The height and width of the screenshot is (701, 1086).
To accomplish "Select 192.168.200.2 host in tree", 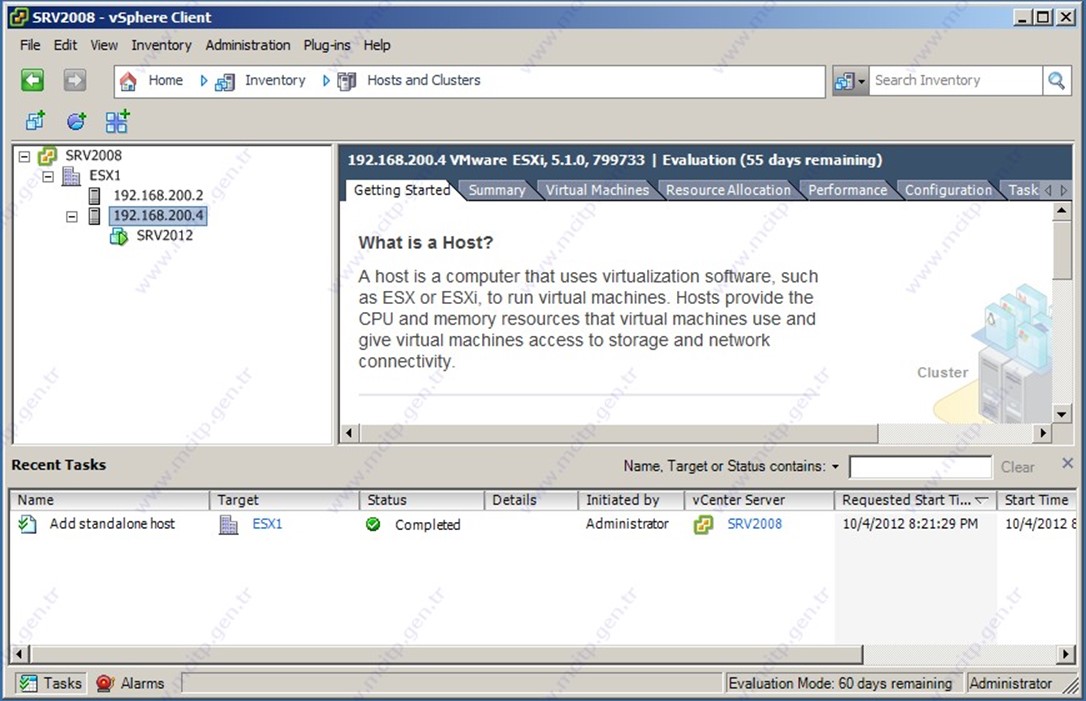I will click(159, 196).
